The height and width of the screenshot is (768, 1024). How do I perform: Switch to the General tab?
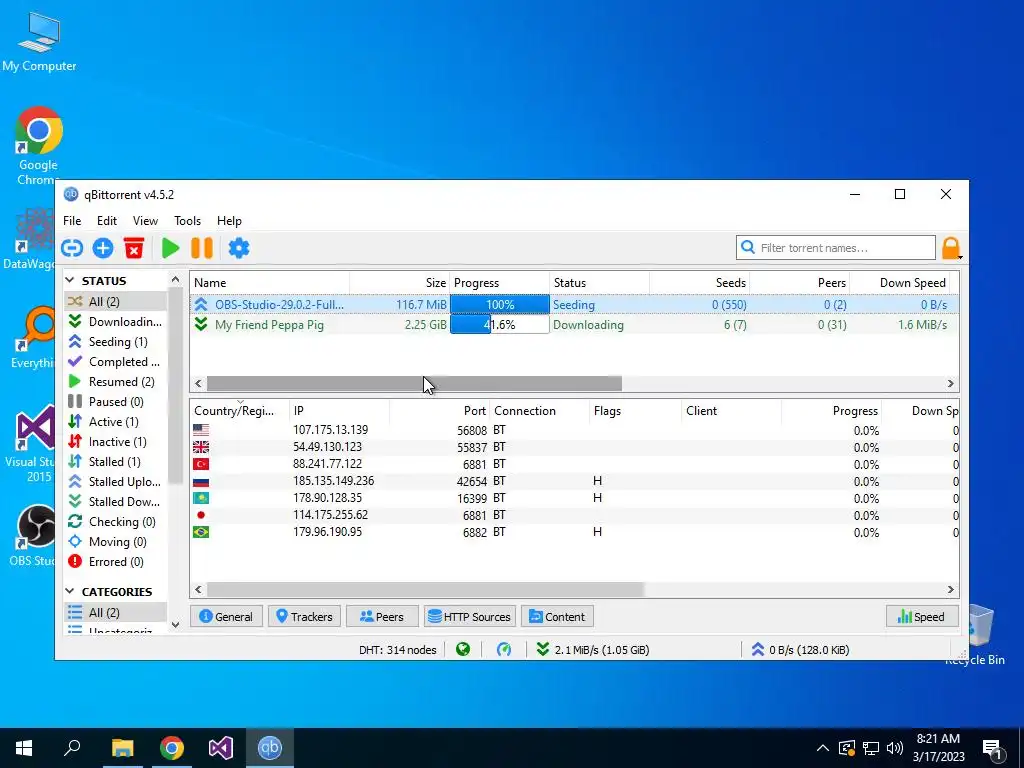point(226,616)
